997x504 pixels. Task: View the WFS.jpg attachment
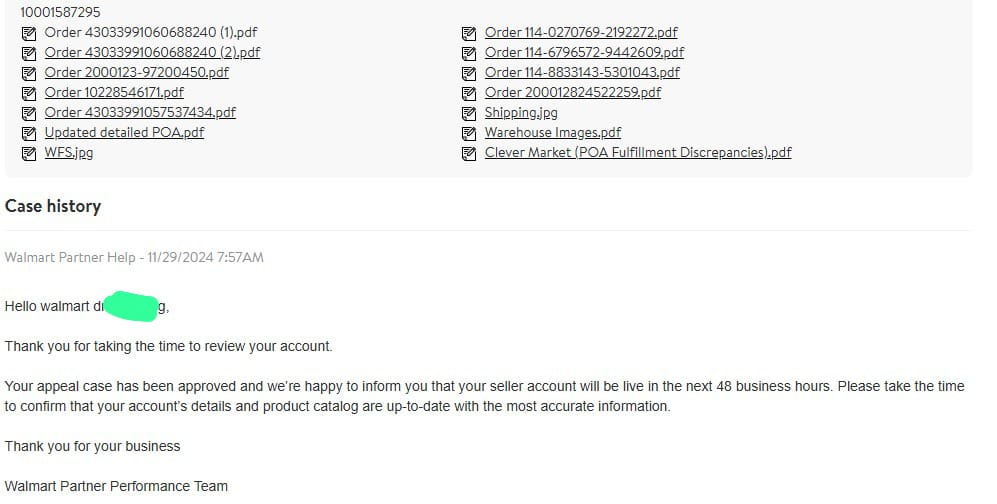pos(69,152)
